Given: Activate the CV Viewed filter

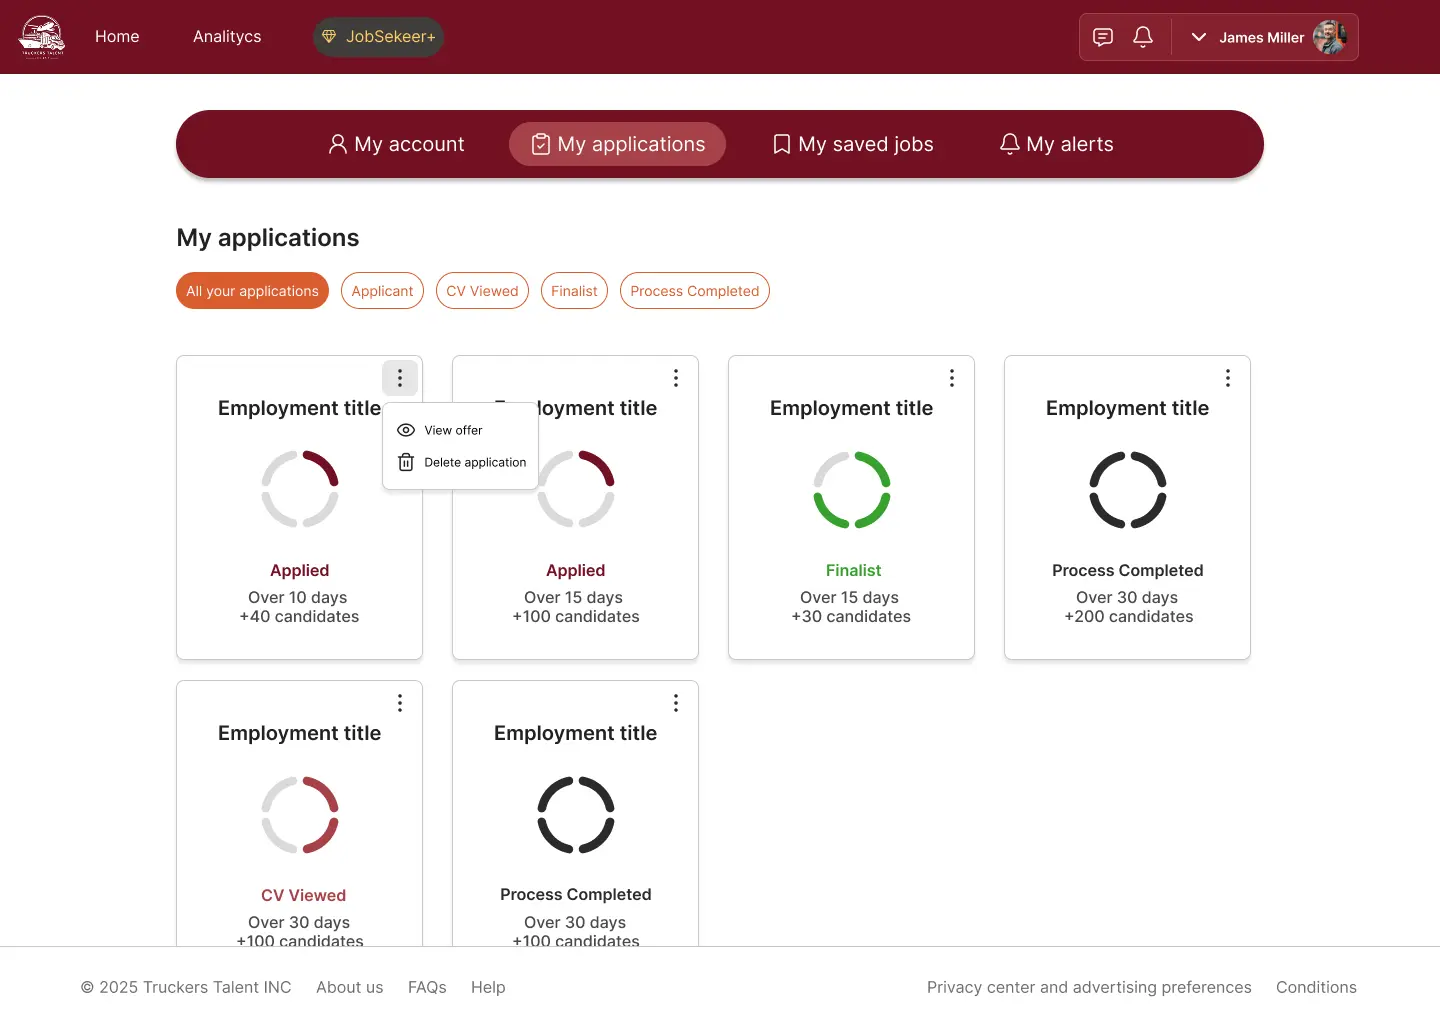Looking at the screenshot, I should point(482,290).
